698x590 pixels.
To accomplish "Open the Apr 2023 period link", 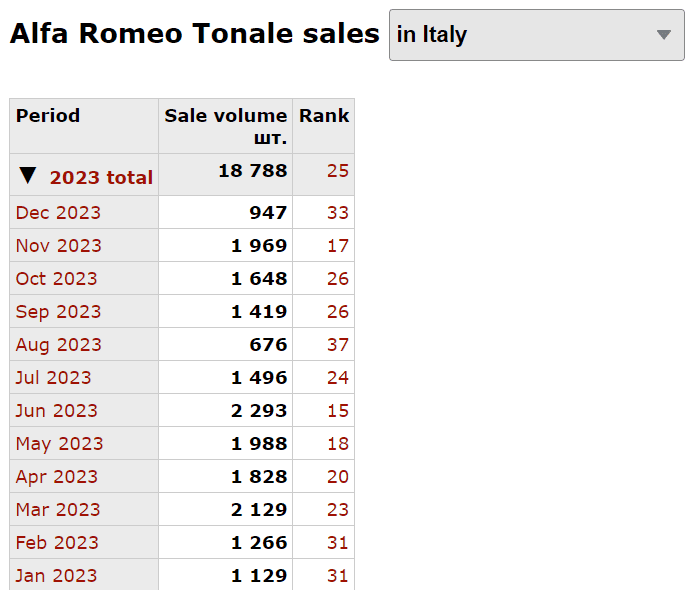I will [x=57, y=477].
